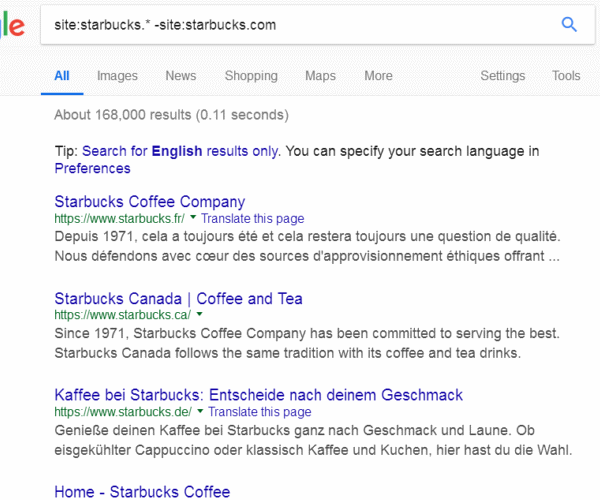The width and height of the screenshot is (600, 500).
Task: Open 'Home - Starbucks Coffee' result
Action: click(142, 491)
